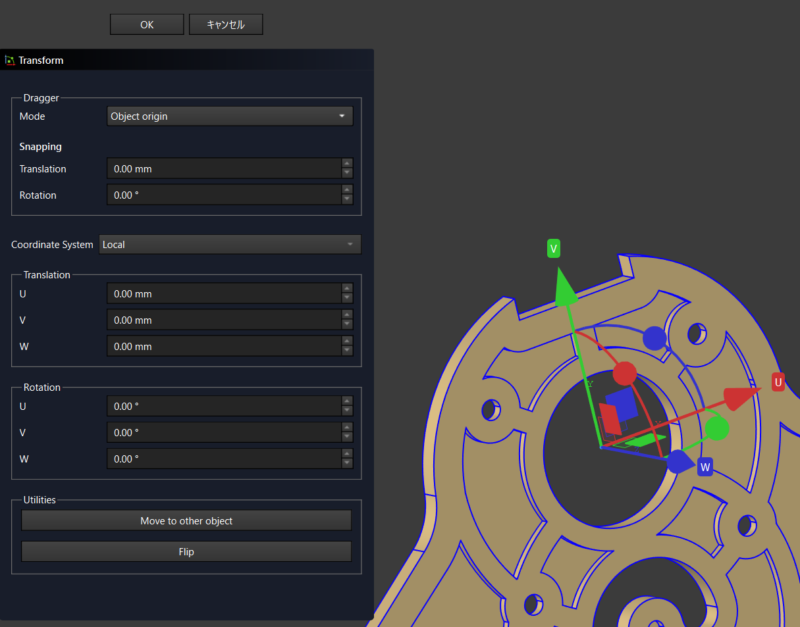Focus the Rotation V field
Screen dimensions: 800x627
click(x=224, y=433)
